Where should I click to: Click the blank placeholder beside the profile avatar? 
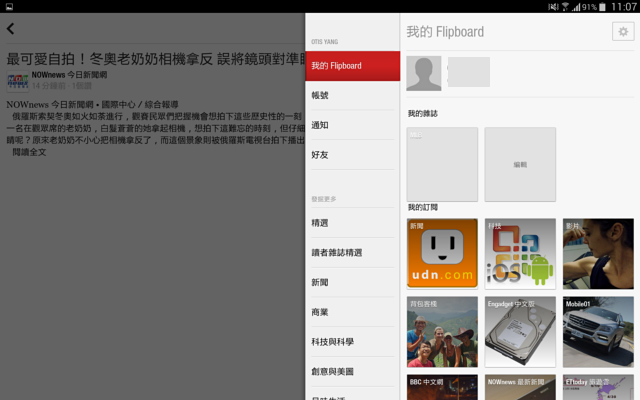pyautogui.click(x=469, y=72)
